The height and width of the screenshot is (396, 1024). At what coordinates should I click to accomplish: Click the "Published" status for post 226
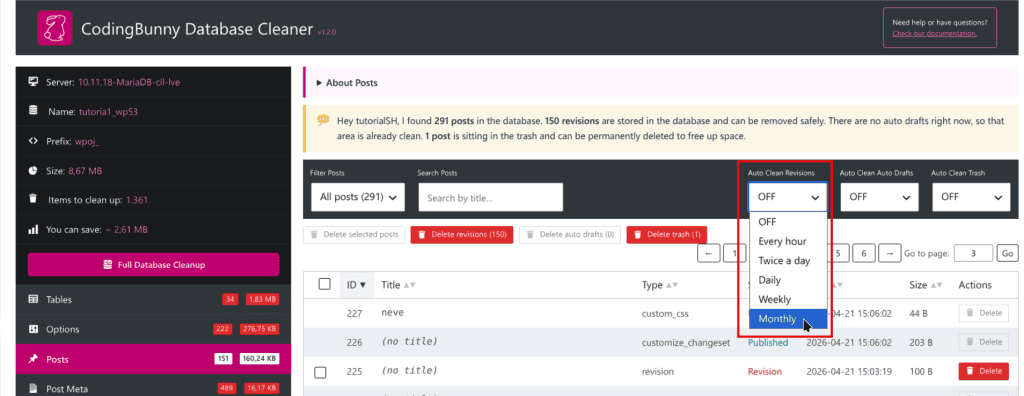[768, 342]
